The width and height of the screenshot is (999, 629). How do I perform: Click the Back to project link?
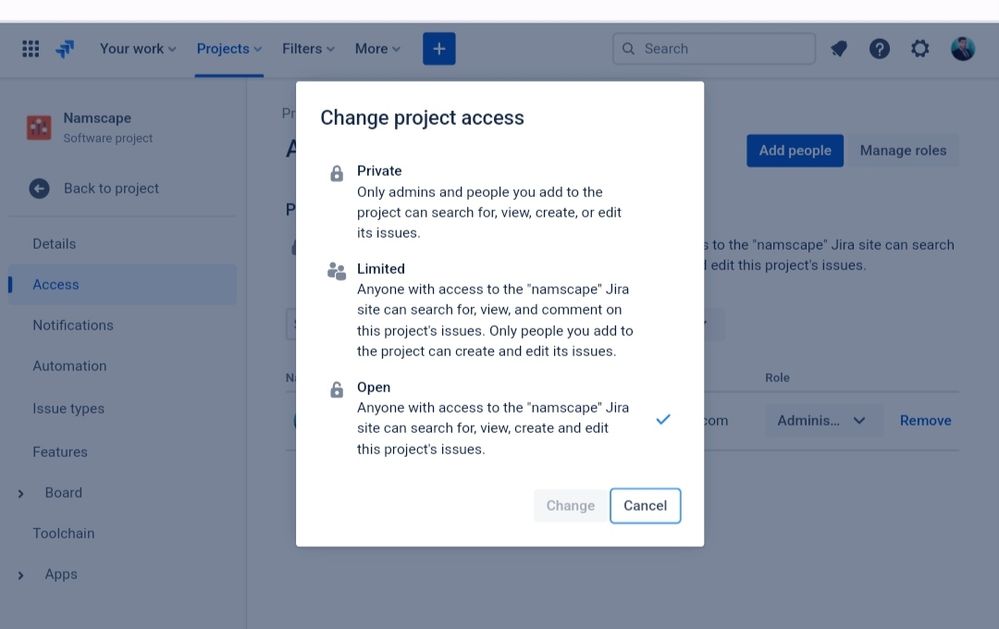point(111,189)
